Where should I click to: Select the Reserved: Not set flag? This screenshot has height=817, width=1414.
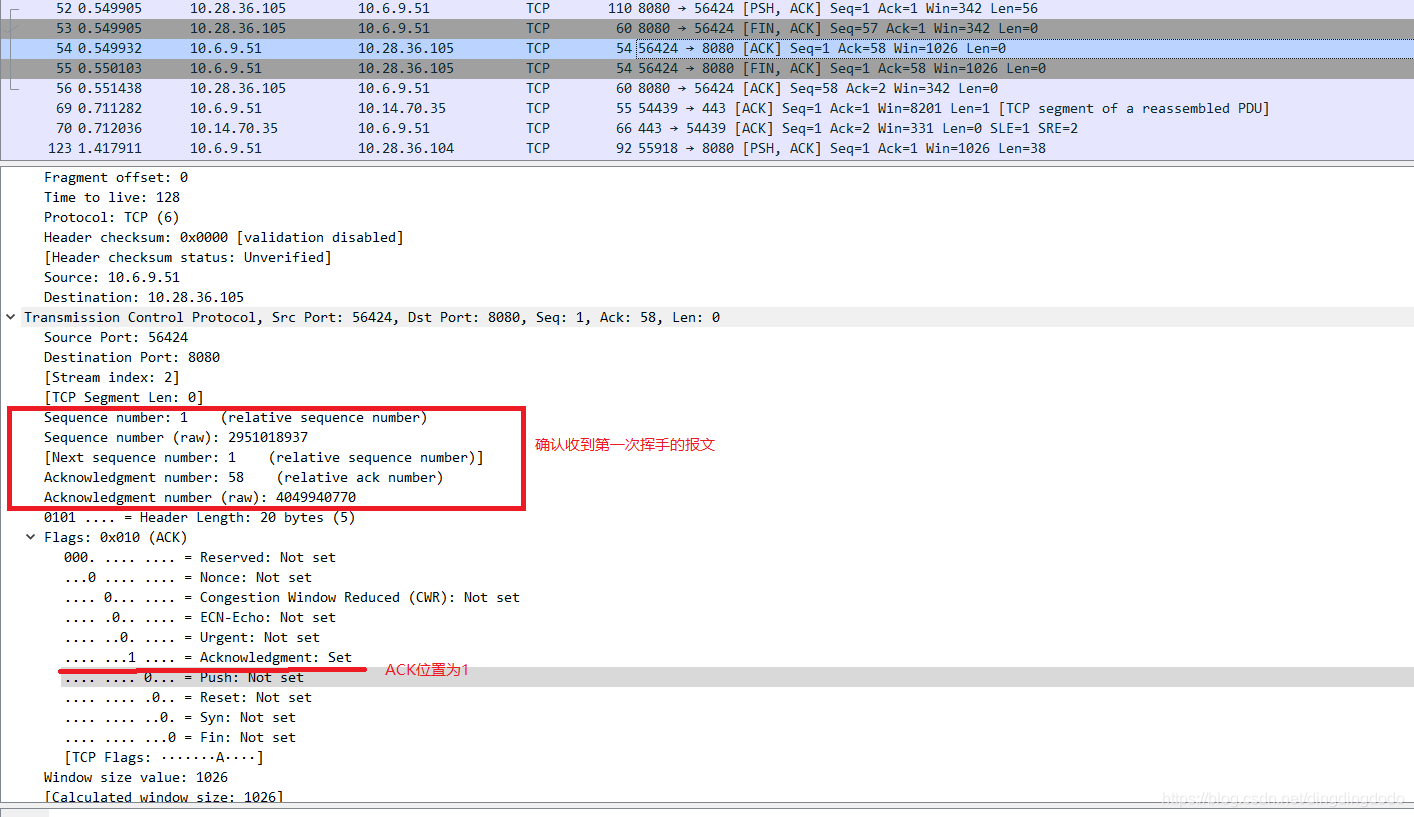tap(200, 557)
